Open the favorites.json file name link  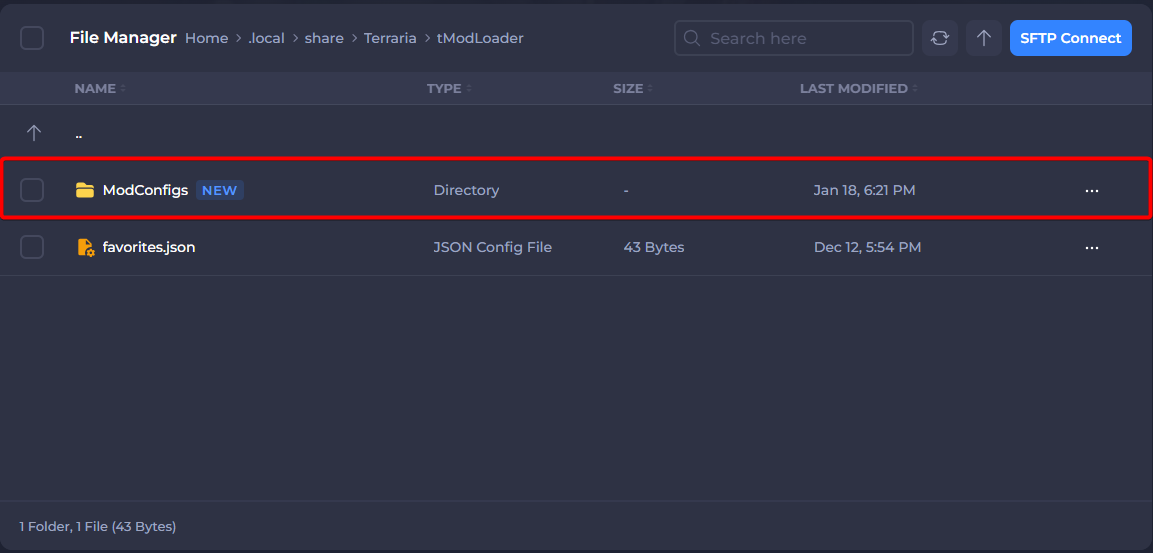pyautogui.click(x=149, y=247)
